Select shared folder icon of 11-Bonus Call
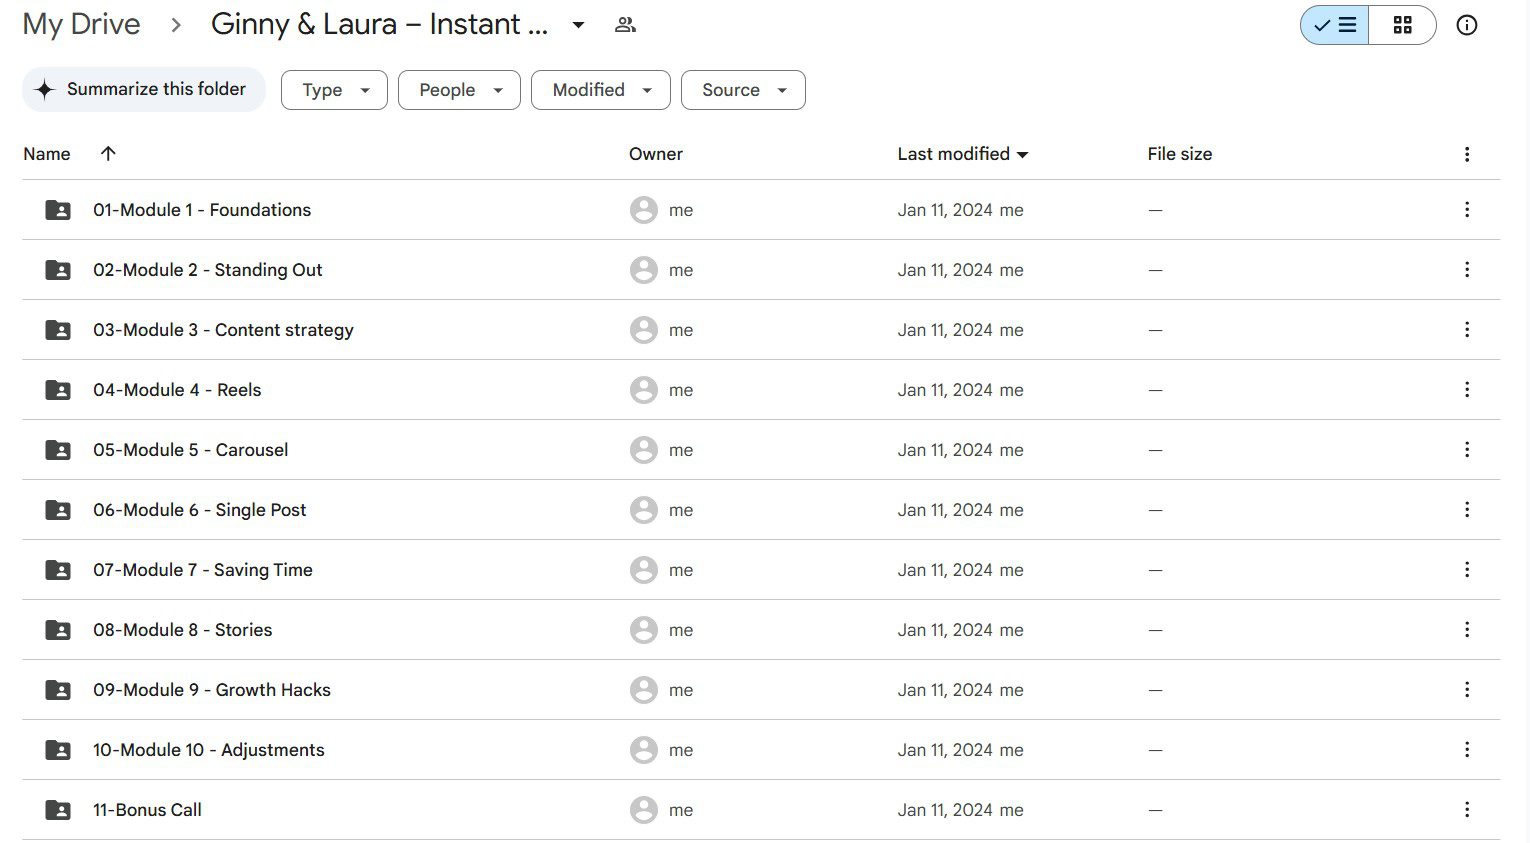The height and width of the screenshot is (843, 1530). [x=58, y=810]
